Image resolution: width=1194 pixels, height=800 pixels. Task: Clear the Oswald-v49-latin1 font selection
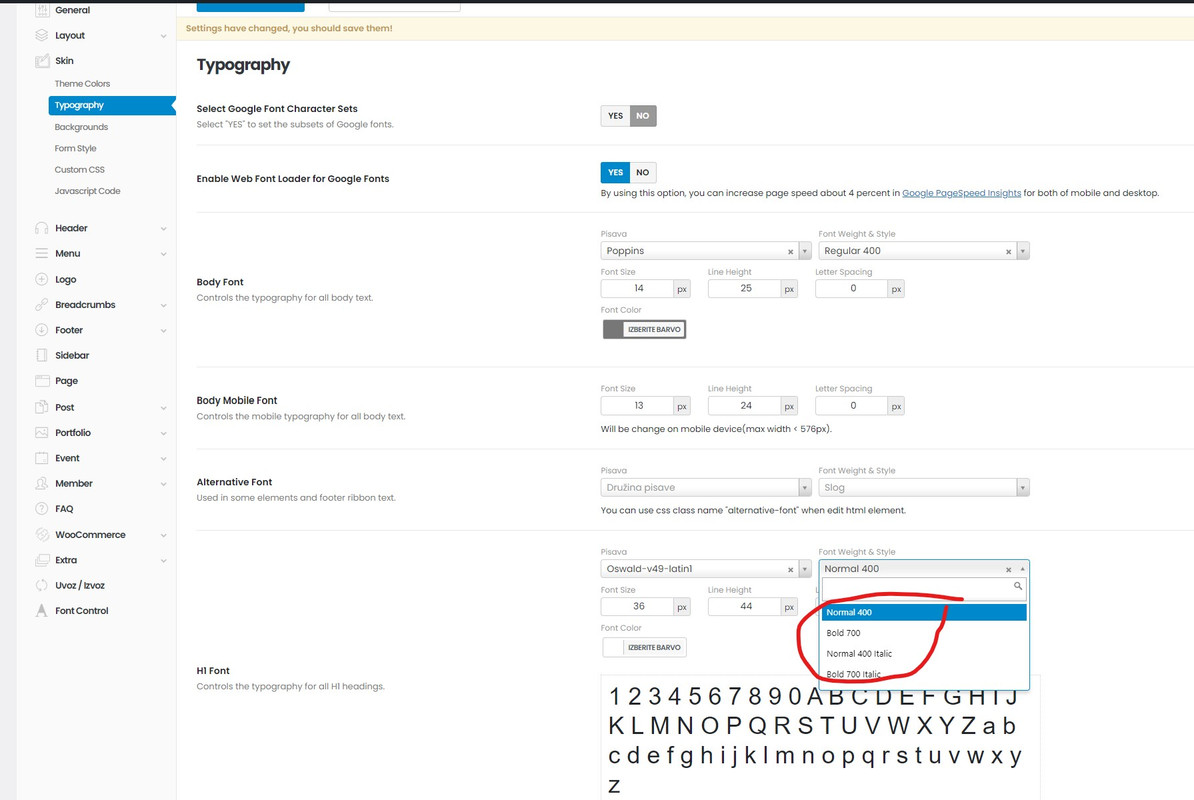click(x=790, y=569)
